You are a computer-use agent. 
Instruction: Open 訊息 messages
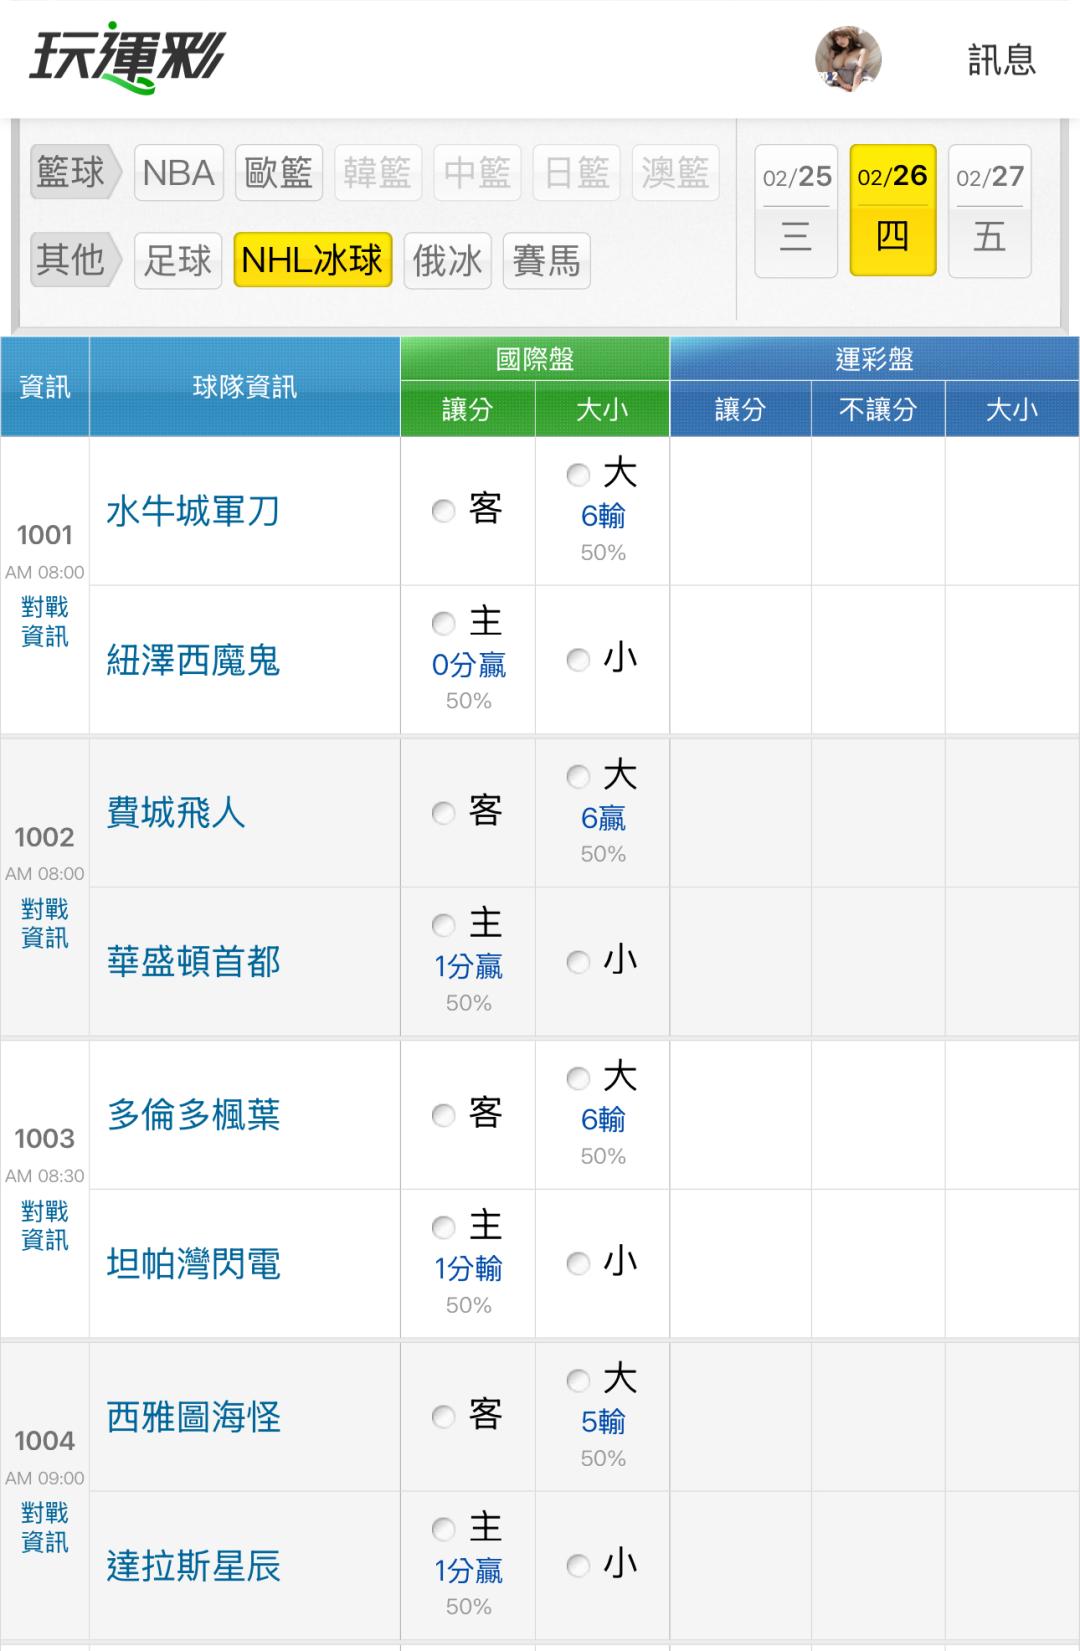point(1001,60)
